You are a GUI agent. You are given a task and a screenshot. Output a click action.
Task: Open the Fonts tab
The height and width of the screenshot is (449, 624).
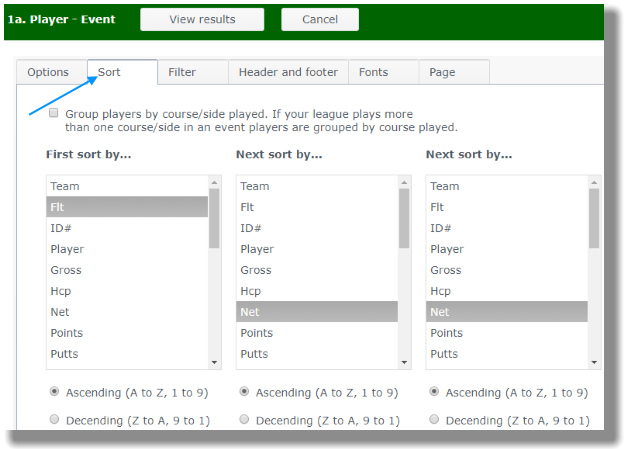(x=373, y=72)
